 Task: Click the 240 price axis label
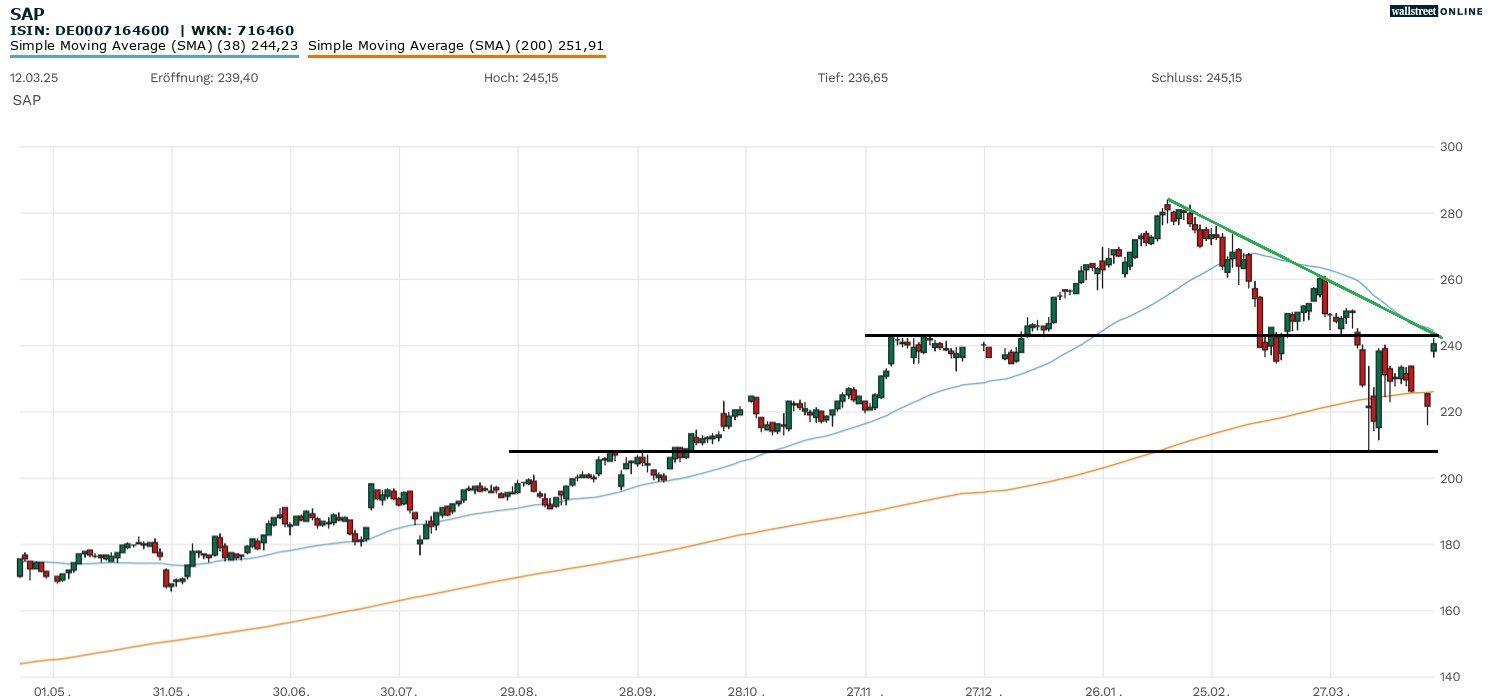point(1452,346)
